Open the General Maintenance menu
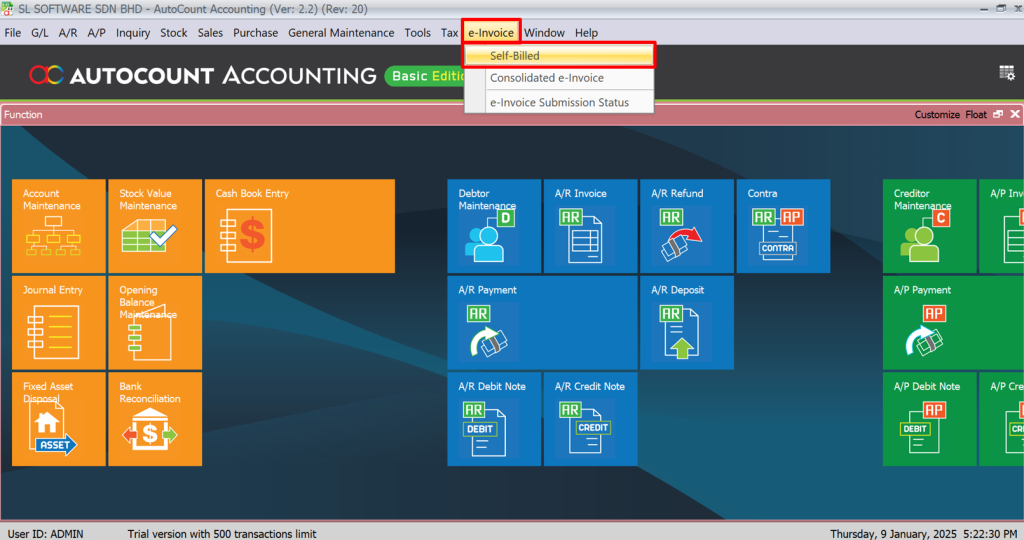The image size is (1024, 540). point(341,33)
